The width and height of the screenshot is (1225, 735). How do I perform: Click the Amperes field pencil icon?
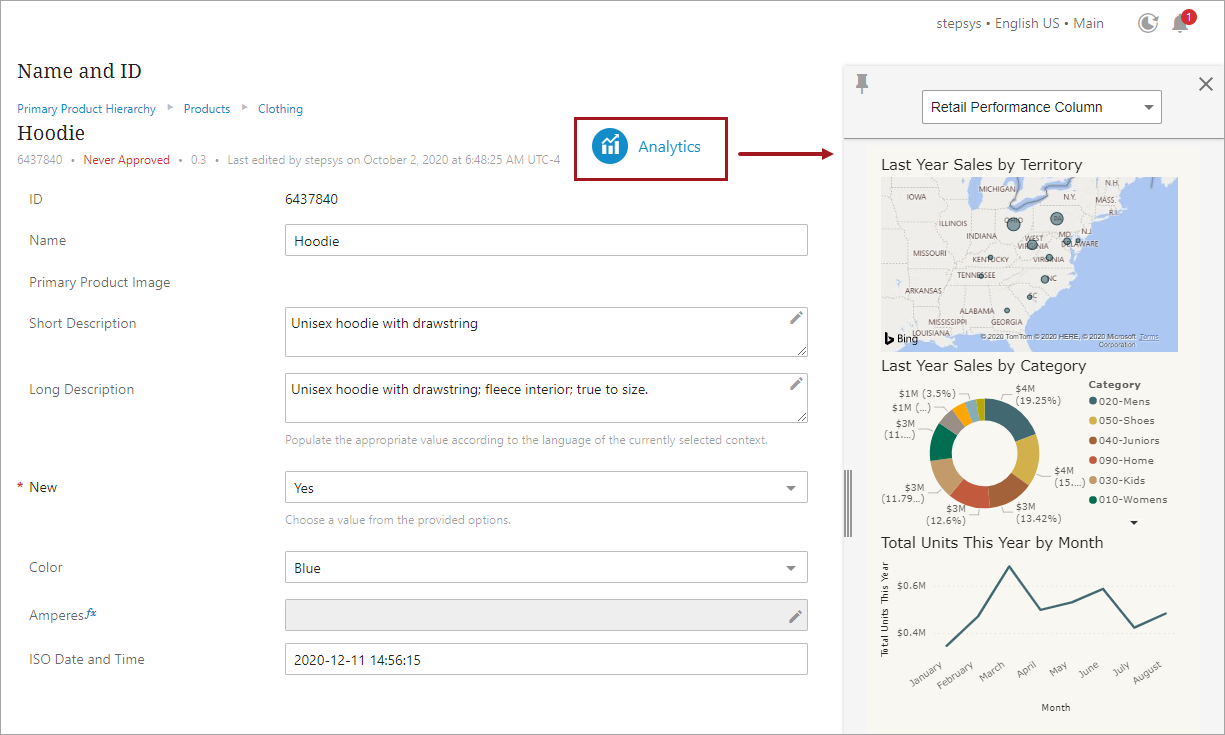(x=796, y=616)
